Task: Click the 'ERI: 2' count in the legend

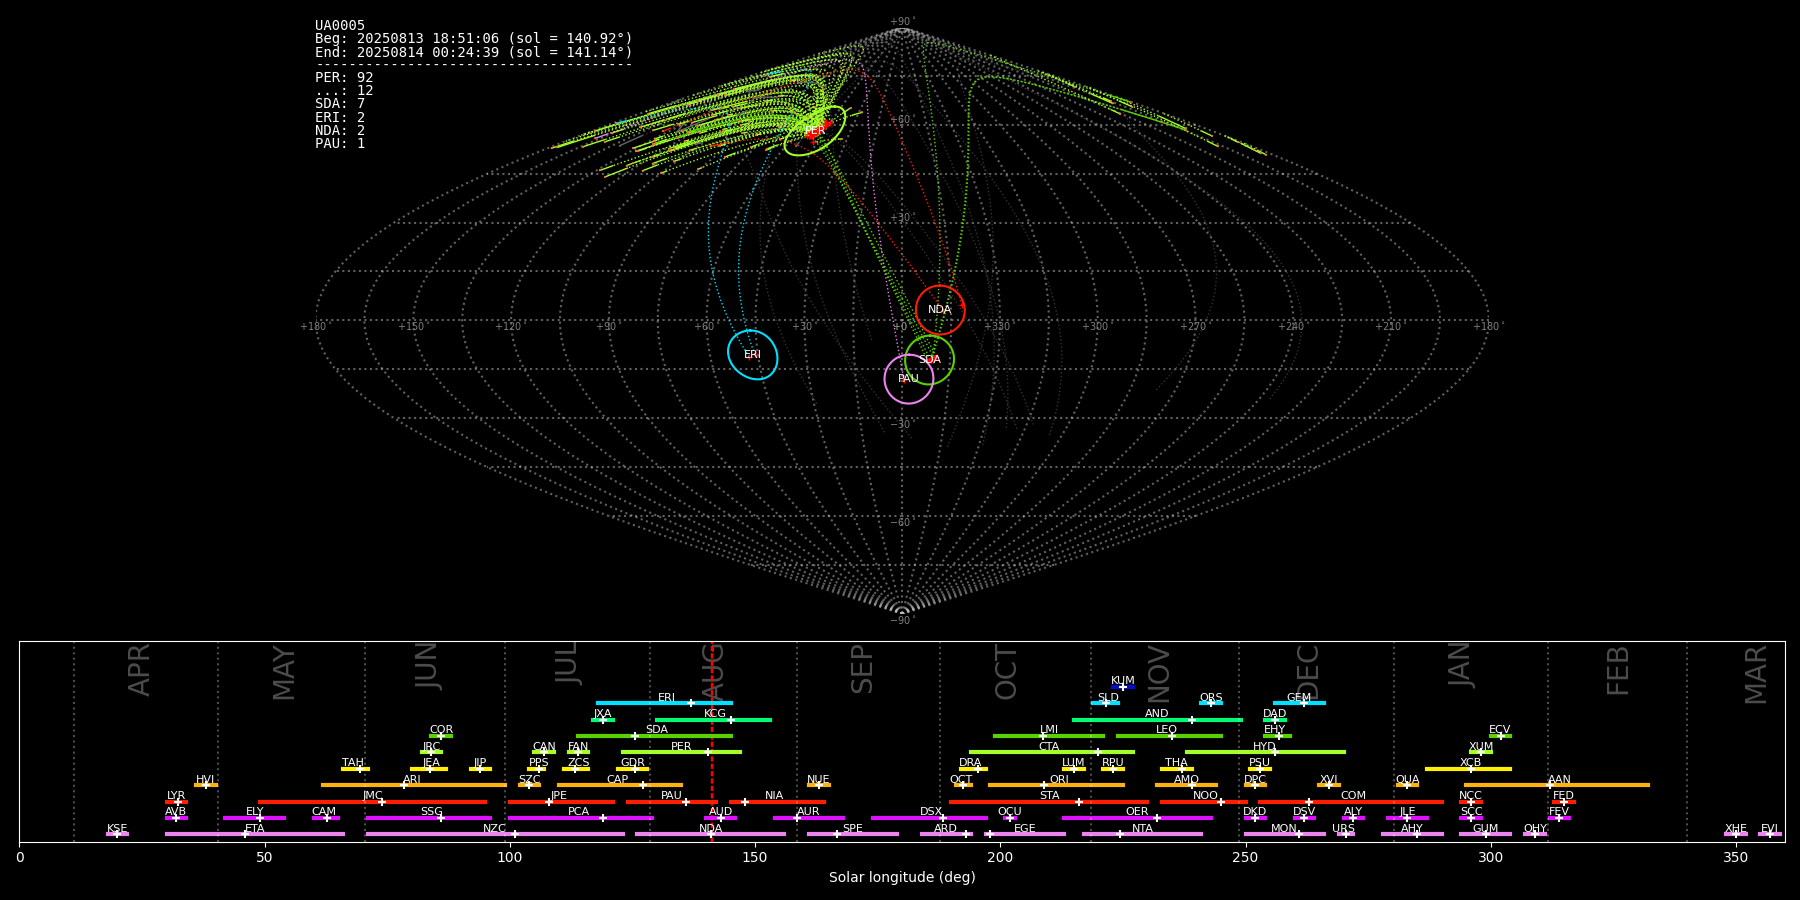Action: [x=340, y=118]
